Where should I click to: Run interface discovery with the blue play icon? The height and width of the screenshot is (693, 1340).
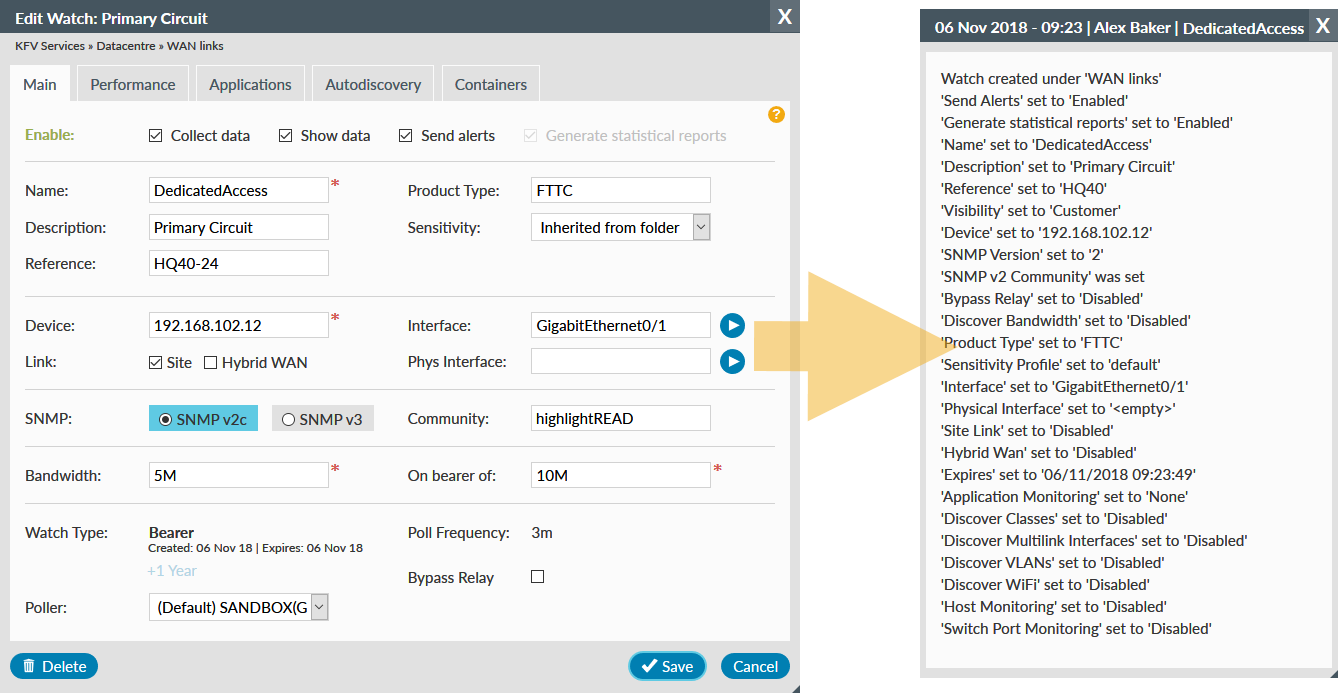pos(732,325)
